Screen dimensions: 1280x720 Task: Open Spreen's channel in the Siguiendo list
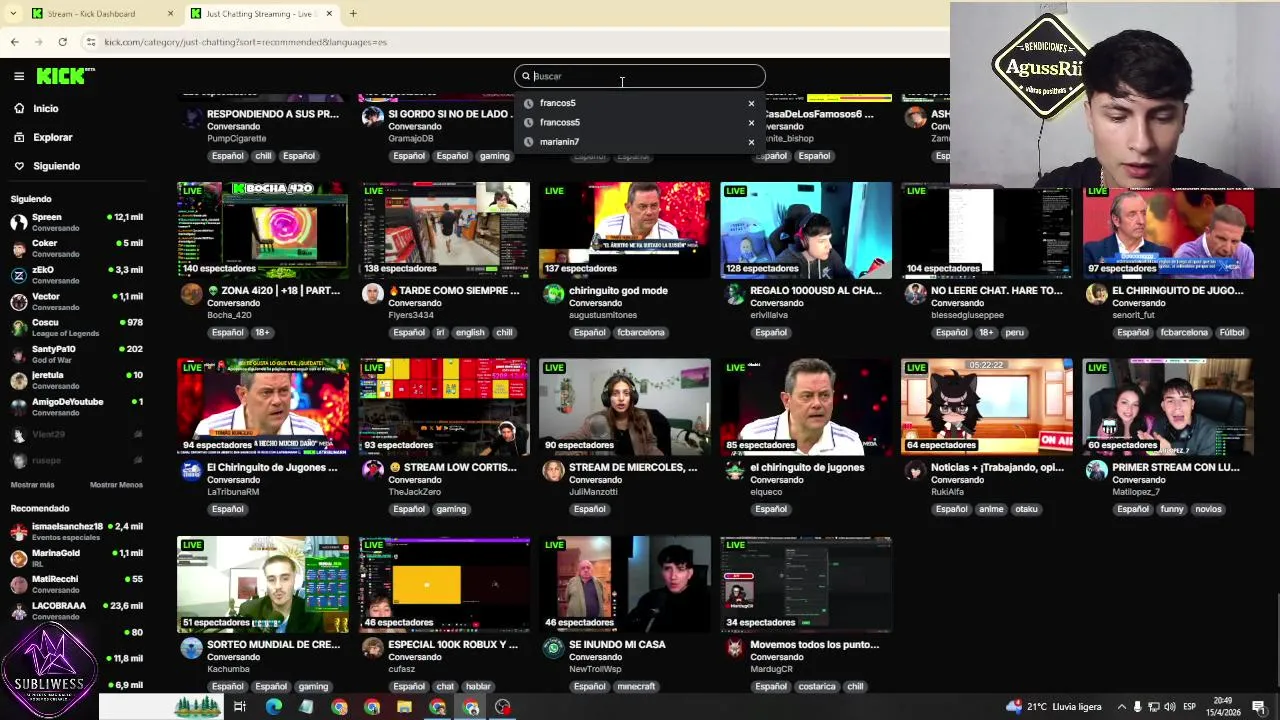pyautogui.click(x=77, y=222)
